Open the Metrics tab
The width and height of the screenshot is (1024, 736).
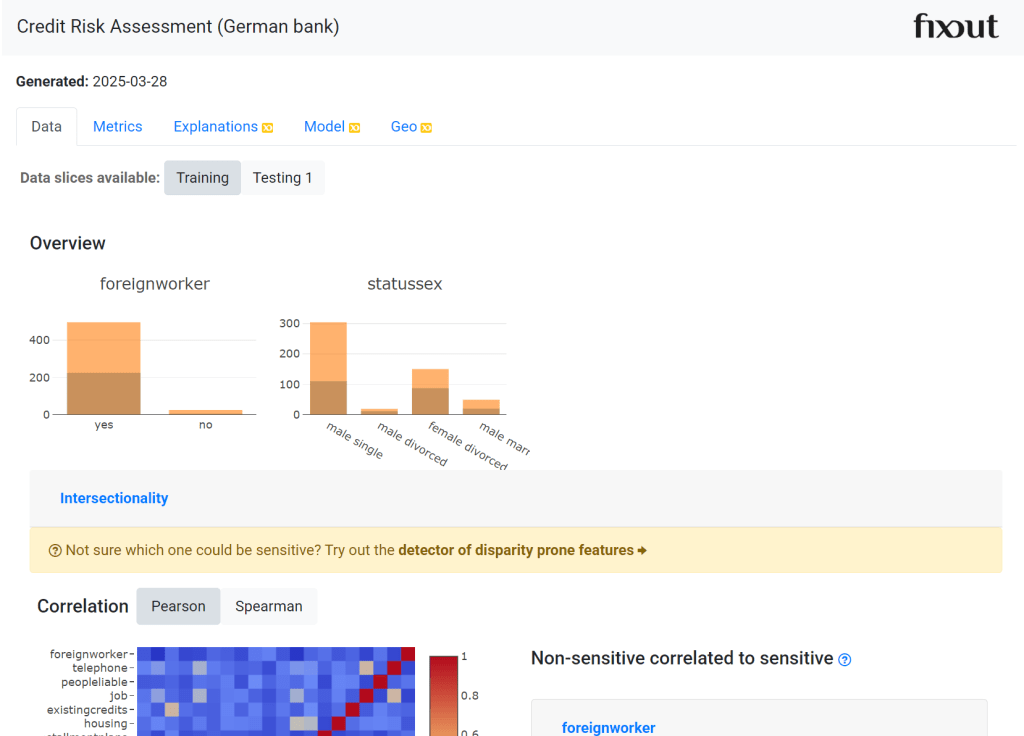tap(117, 127)
